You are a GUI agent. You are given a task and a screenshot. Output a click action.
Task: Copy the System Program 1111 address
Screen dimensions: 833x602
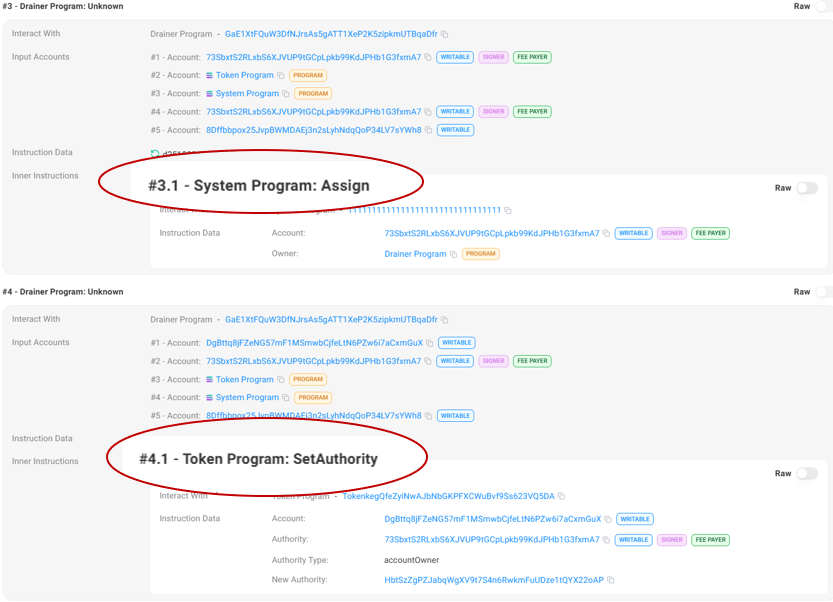(508, 211)
